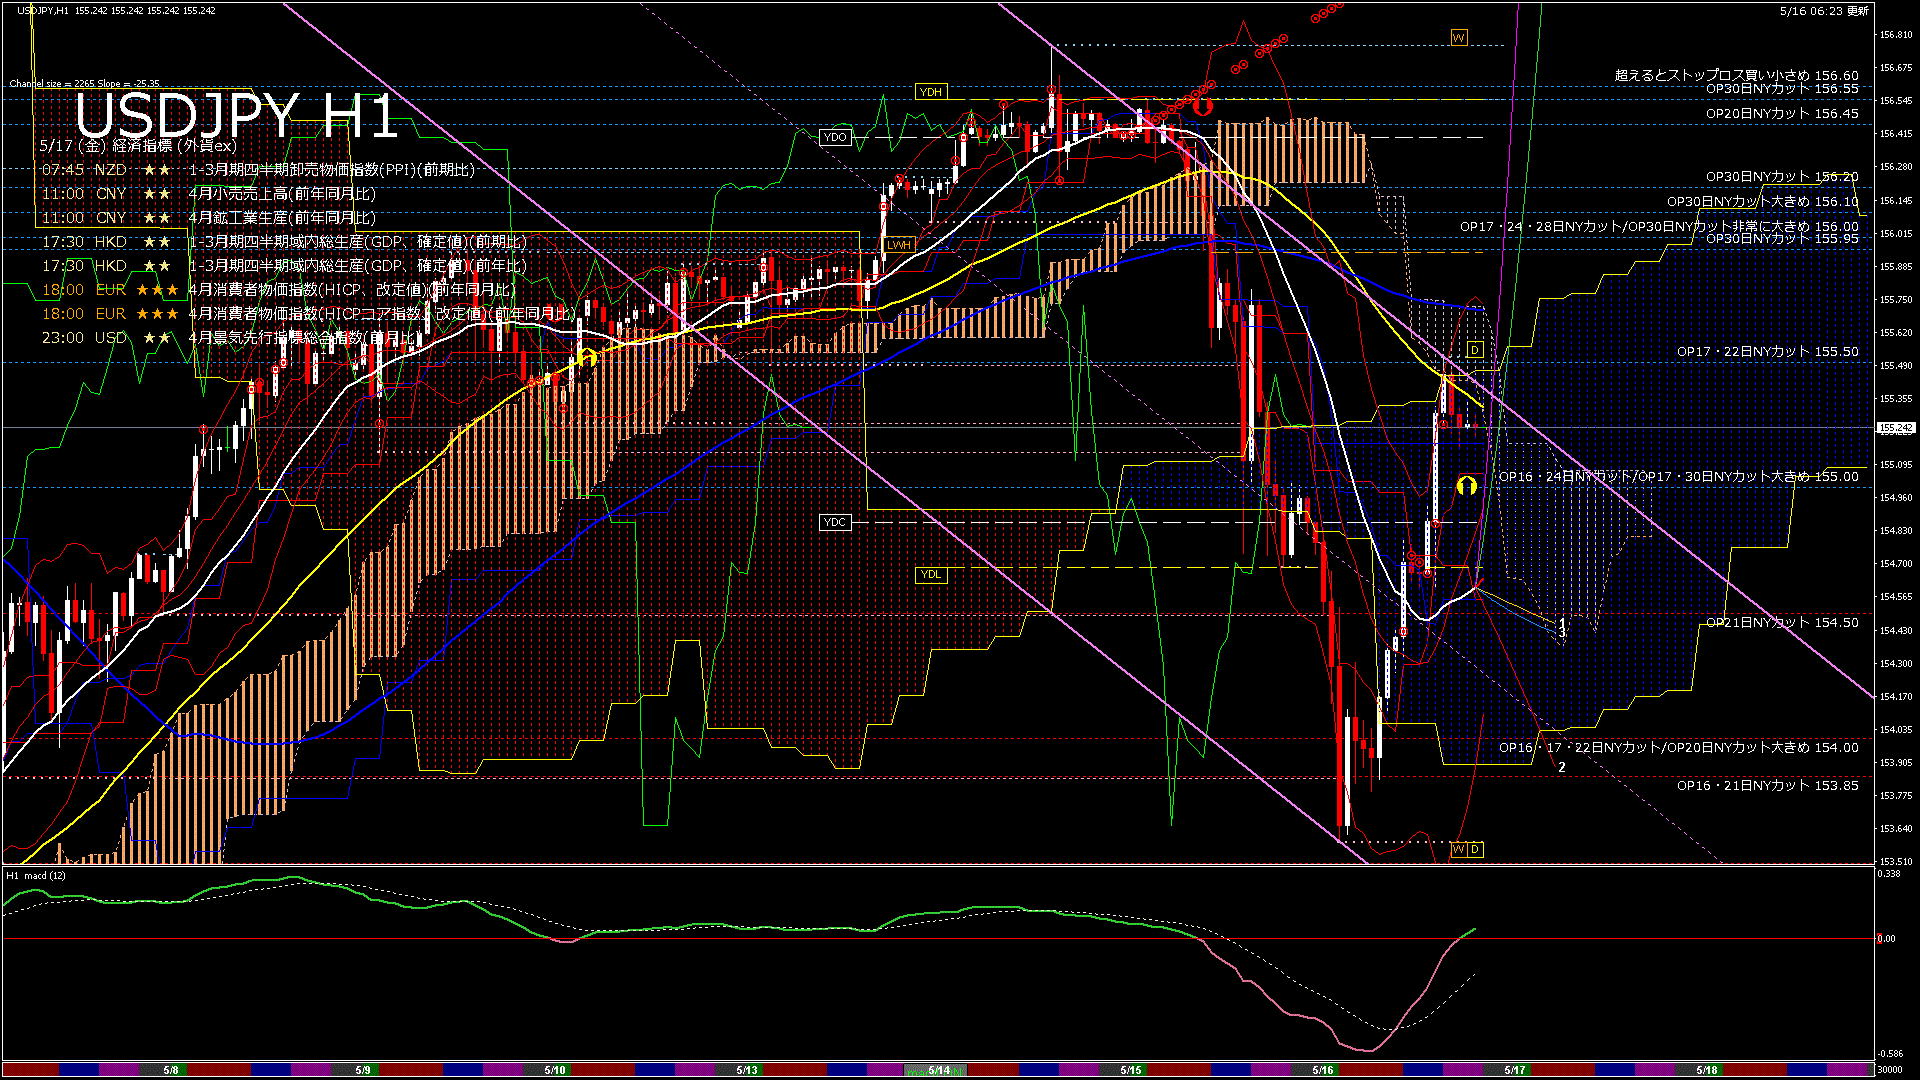Image resolution: width=1920 pixels, height=1080 pixels.
Task: Click the H1 macd (12) indicator label
Action: coord(36,875)
